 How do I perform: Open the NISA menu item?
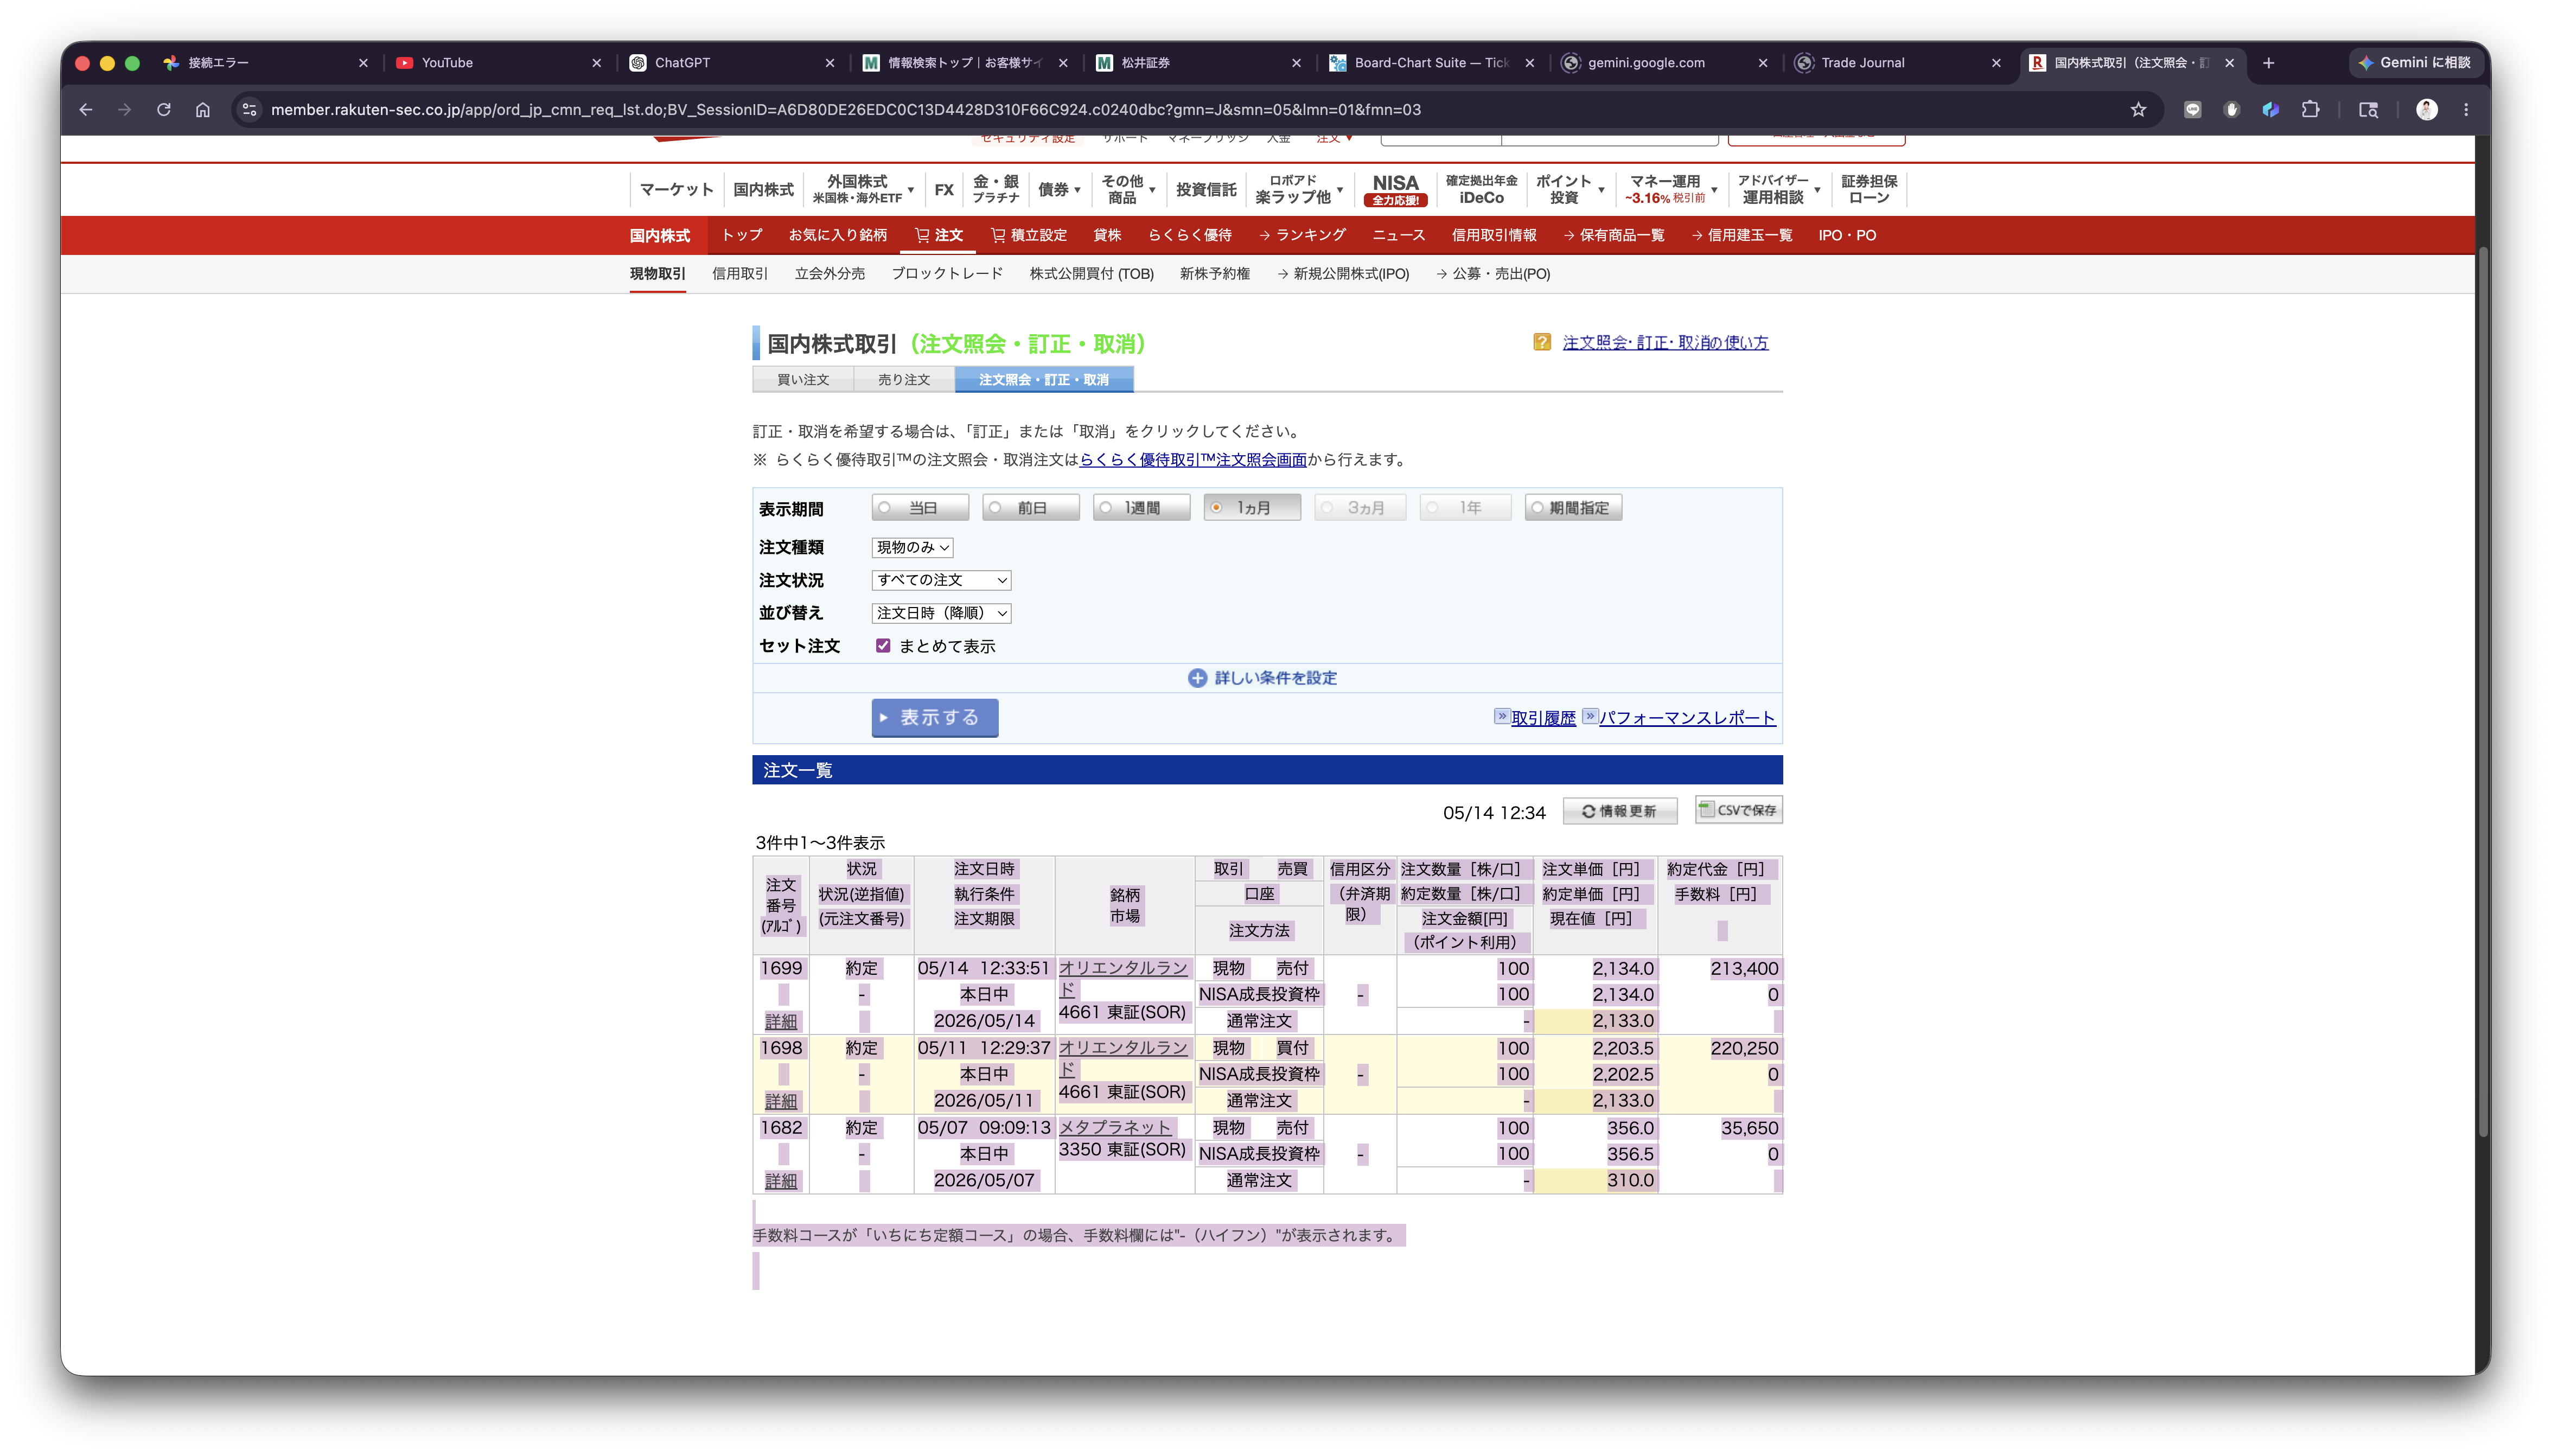point(1395,189)
